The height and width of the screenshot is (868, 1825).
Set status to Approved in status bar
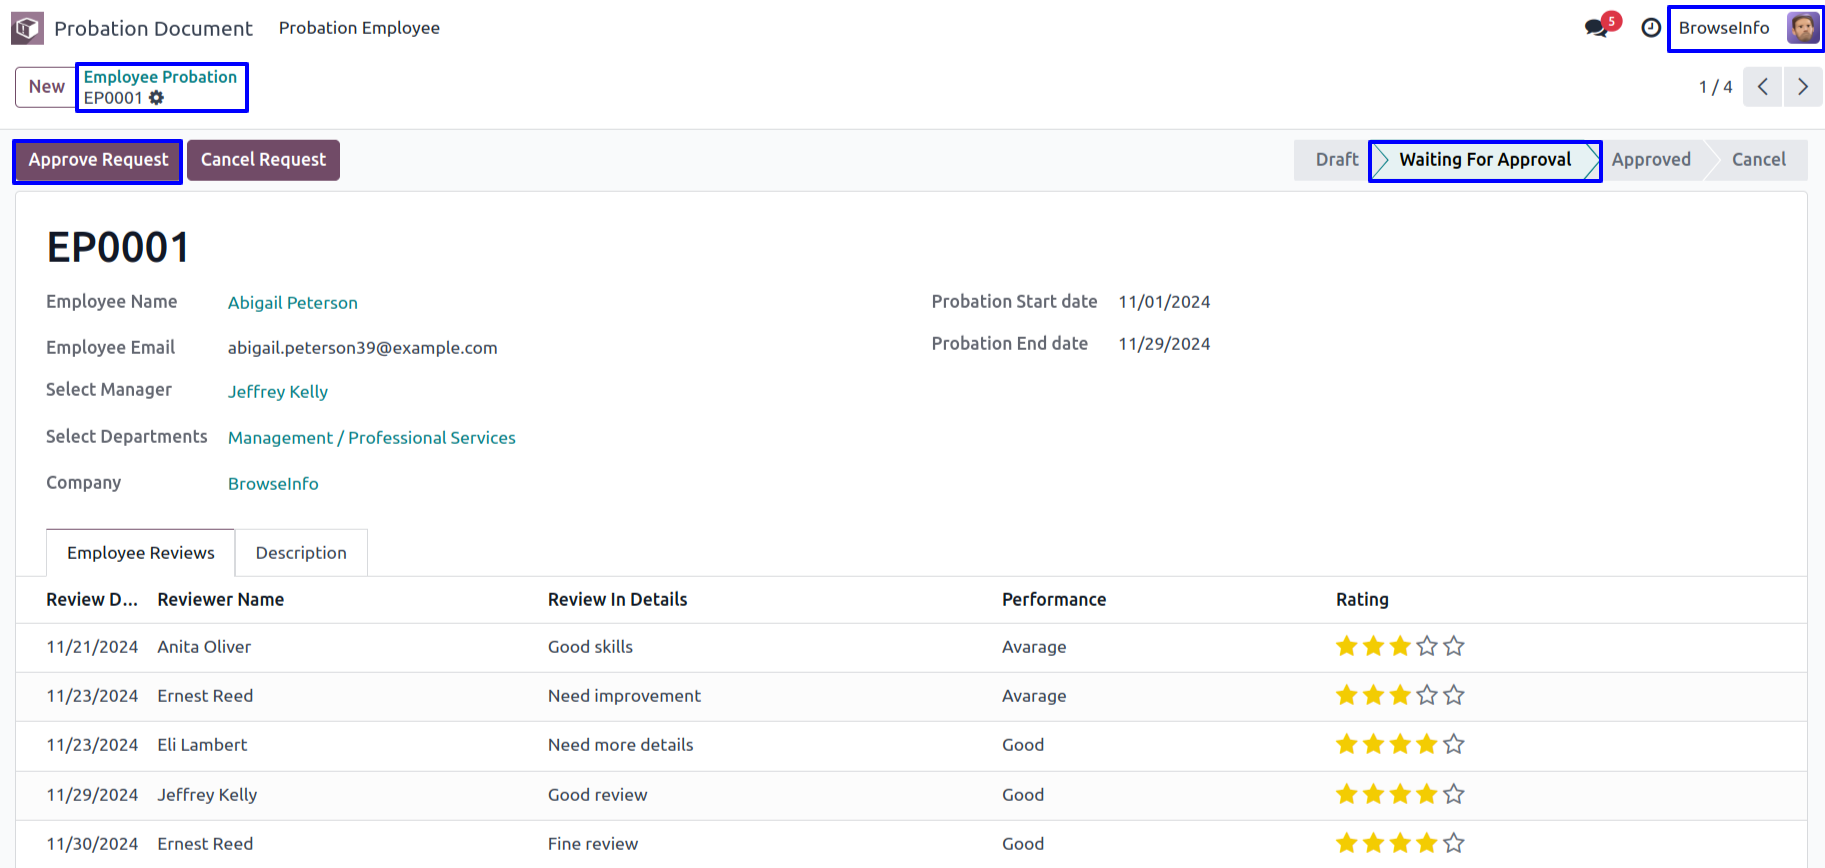click(x=1650, y=160)
